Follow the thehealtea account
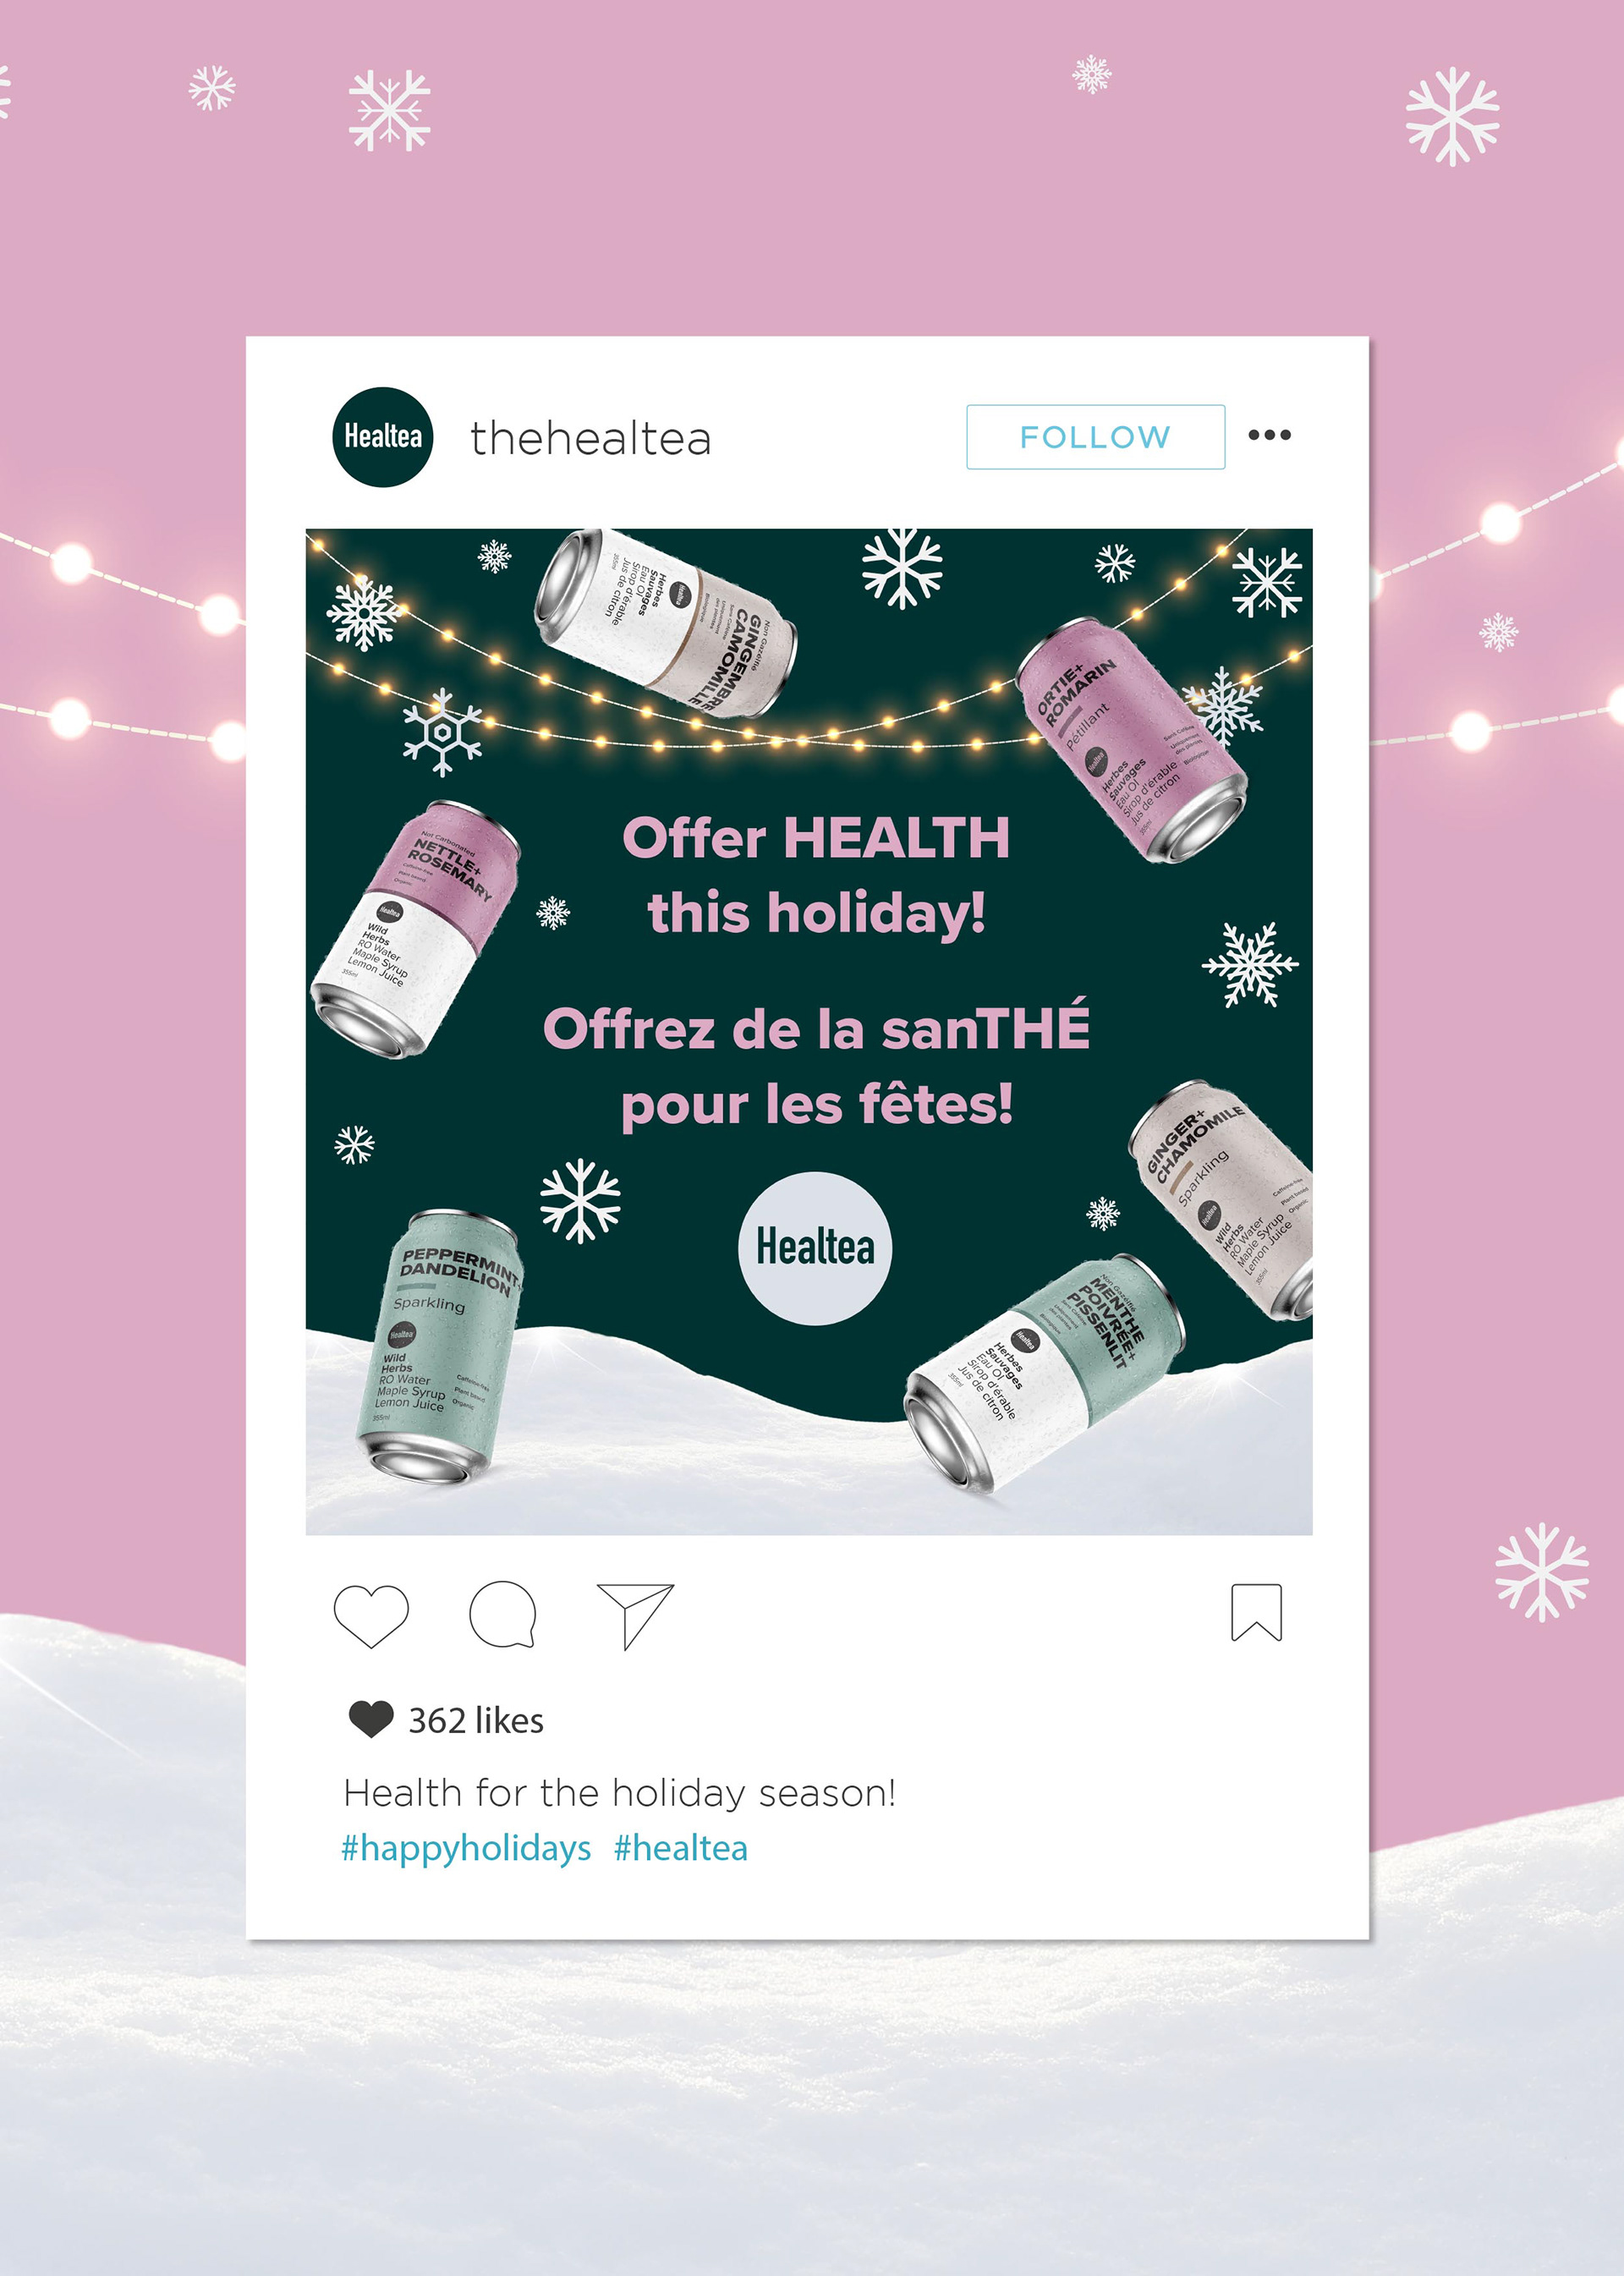This screenshot has height=2276, width=1624. pyautogui.click(x=1095, y=437)
